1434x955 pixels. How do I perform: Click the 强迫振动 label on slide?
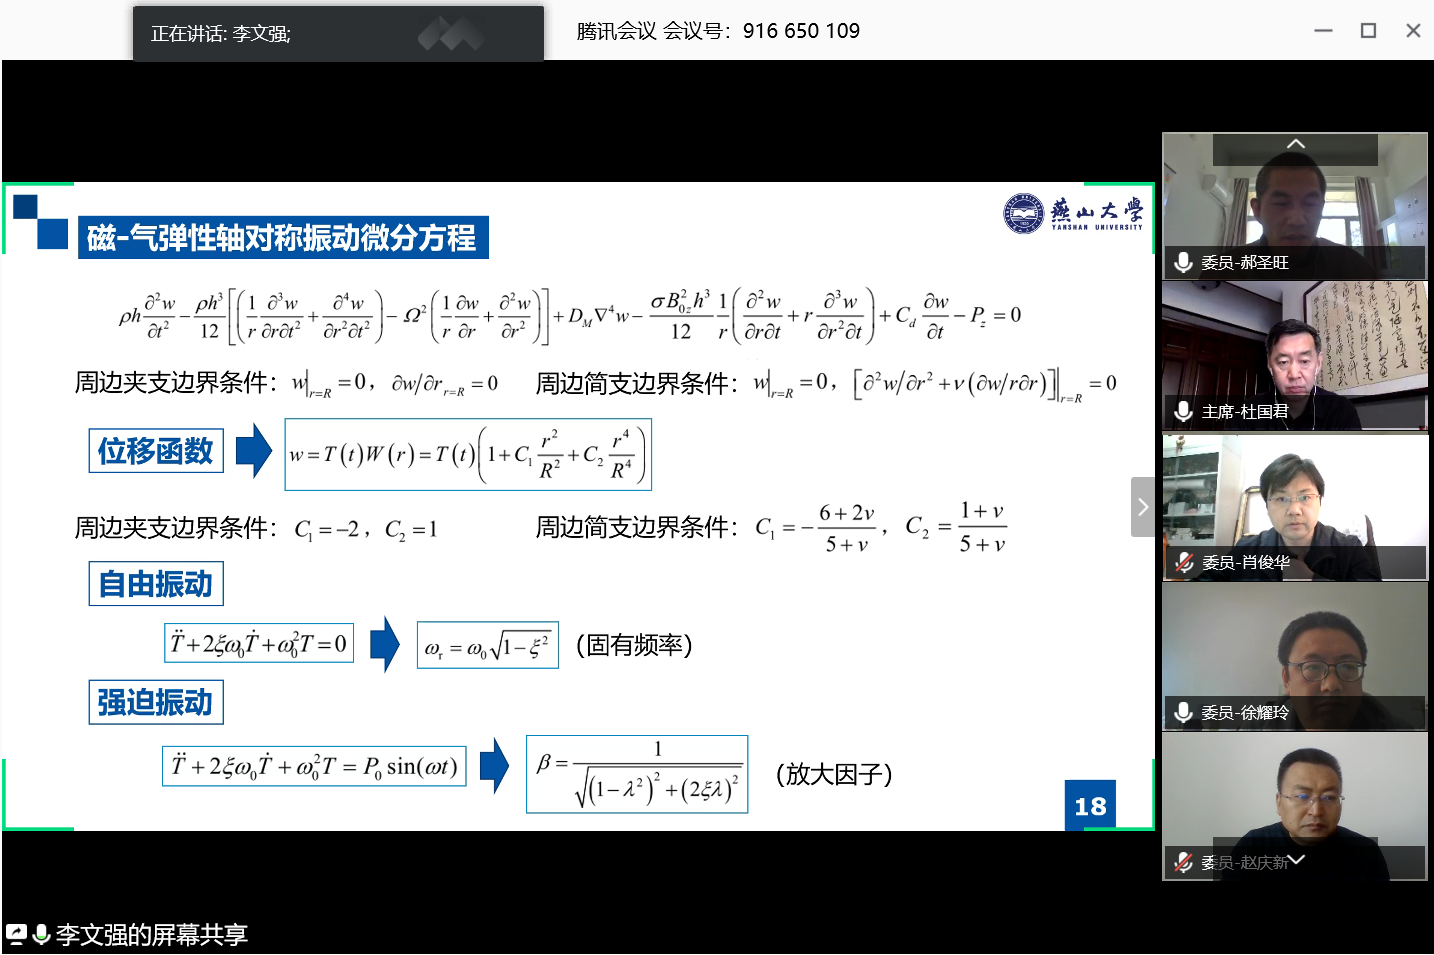tap(156, 703)
